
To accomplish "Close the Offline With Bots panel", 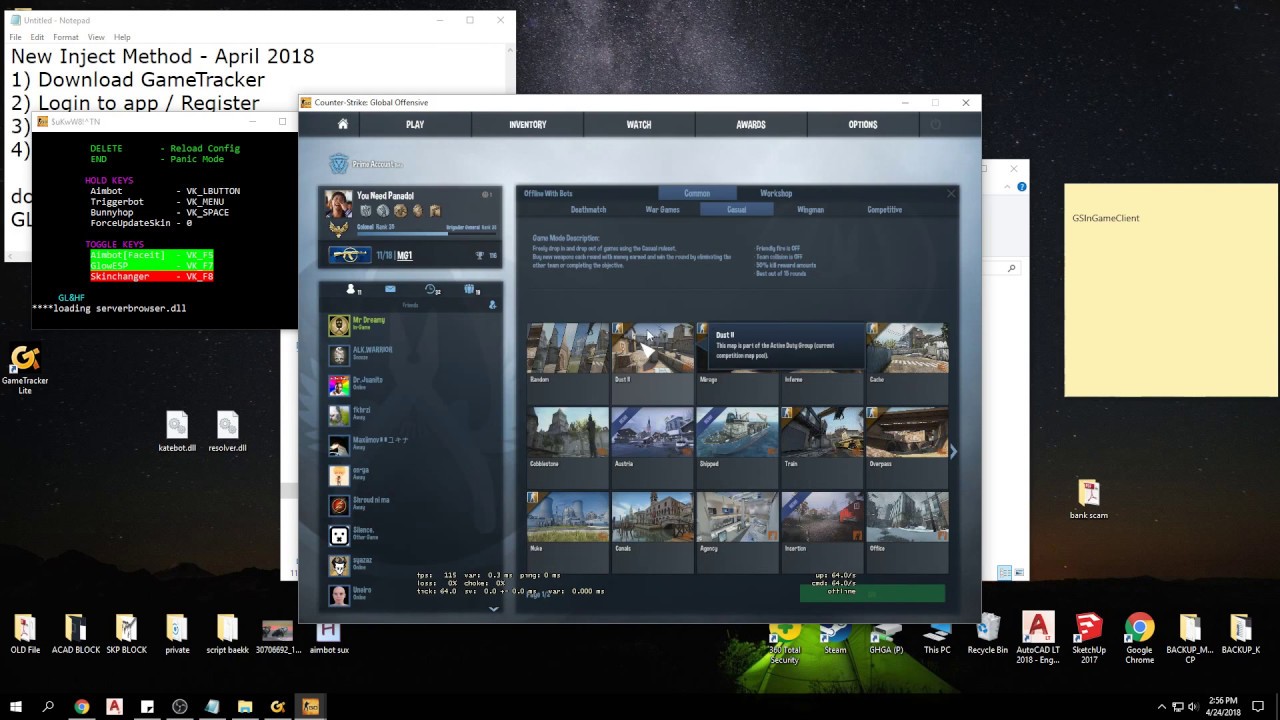I will coord(951,193).
